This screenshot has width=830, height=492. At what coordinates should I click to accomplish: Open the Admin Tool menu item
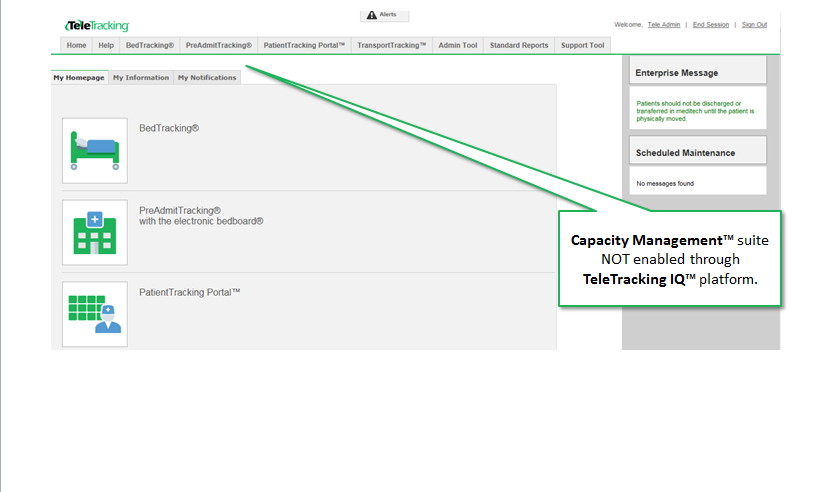point(458,46)
